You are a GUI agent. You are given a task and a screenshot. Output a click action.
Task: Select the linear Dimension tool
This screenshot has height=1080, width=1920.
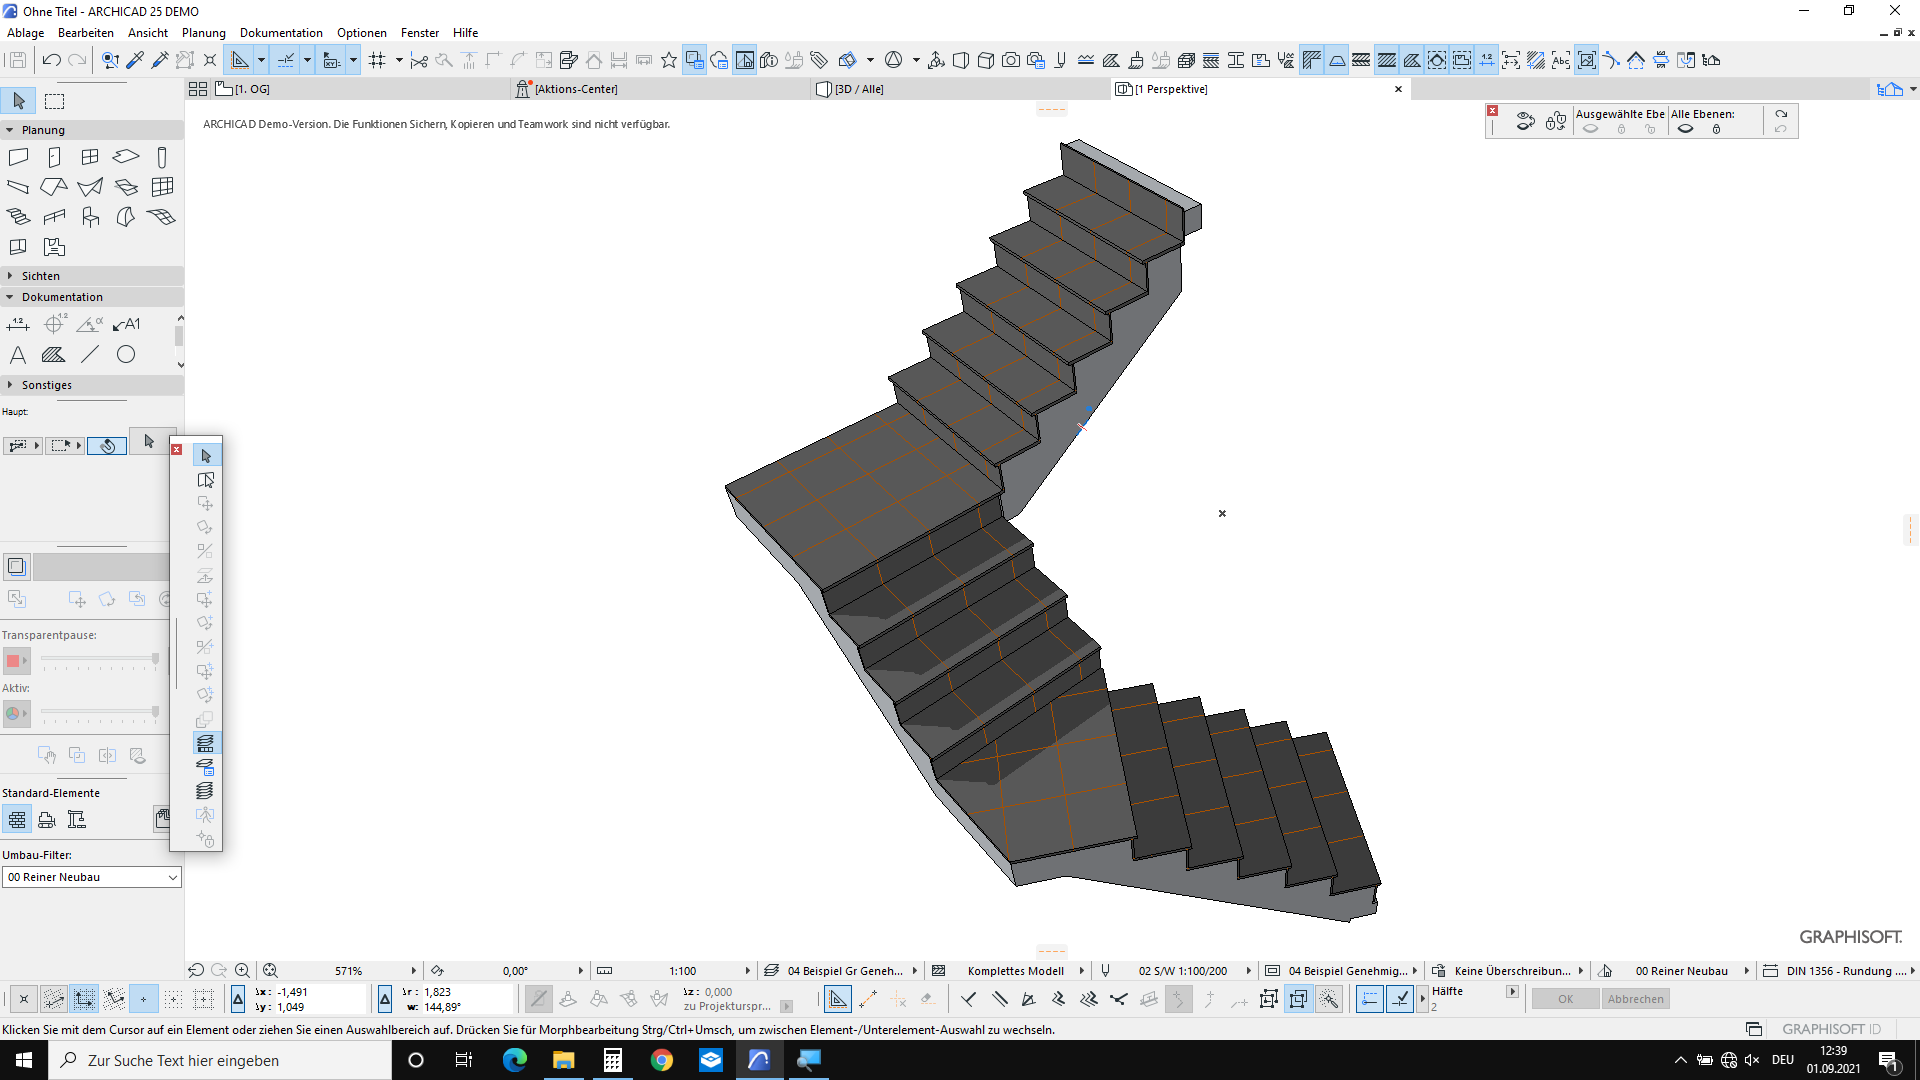18,324
